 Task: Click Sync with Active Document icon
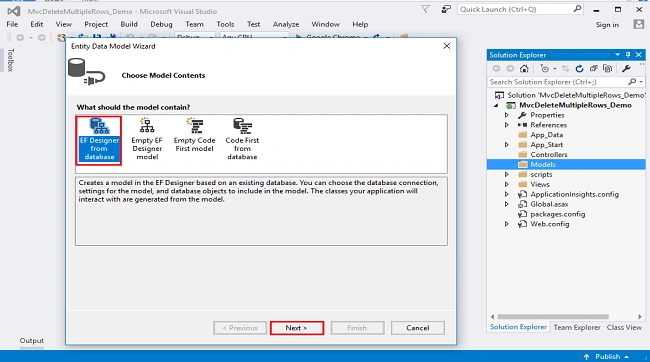[x=565, y=68]
